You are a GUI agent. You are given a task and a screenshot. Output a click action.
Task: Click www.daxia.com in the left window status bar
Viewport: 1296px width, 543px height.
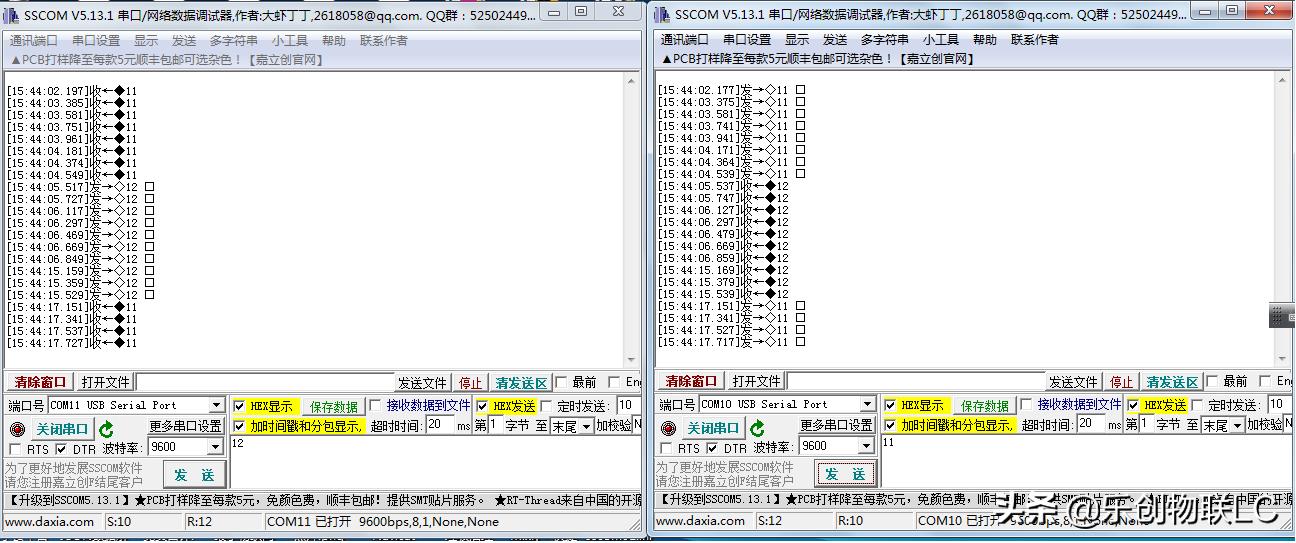click(x=50, y=522)
